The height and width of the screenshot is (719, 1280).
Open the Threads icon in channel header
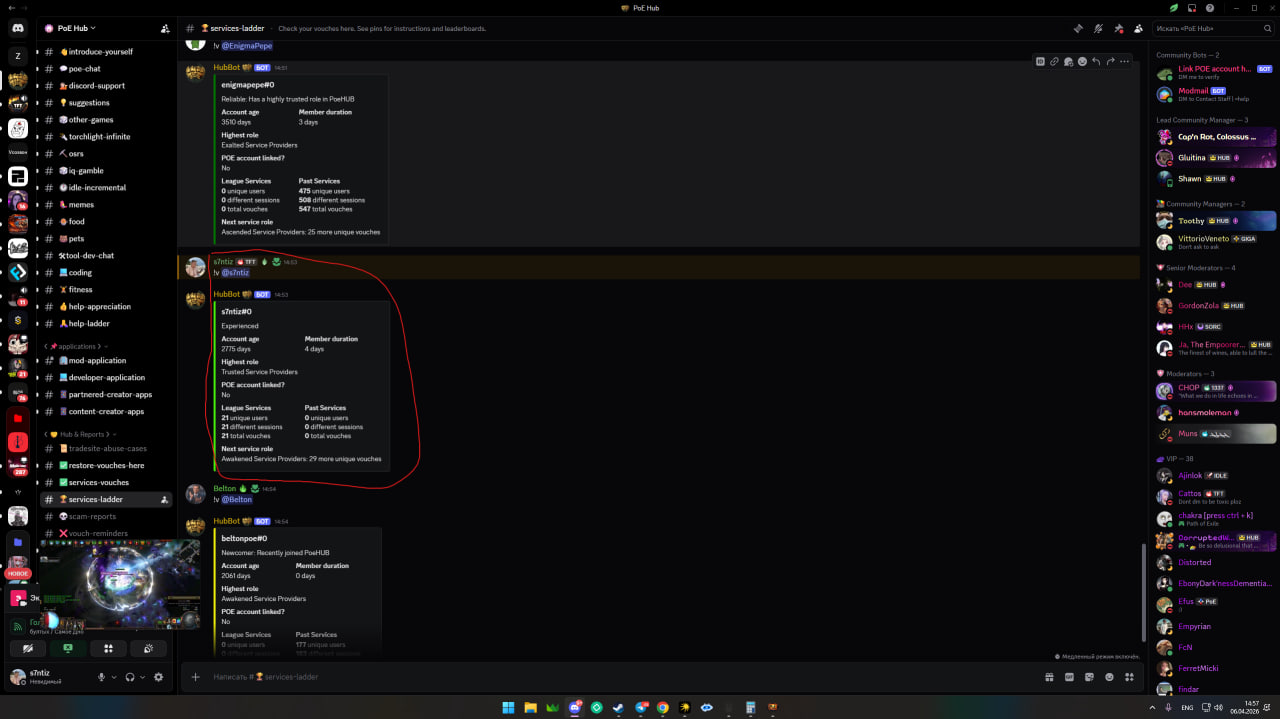point(1078,29)
